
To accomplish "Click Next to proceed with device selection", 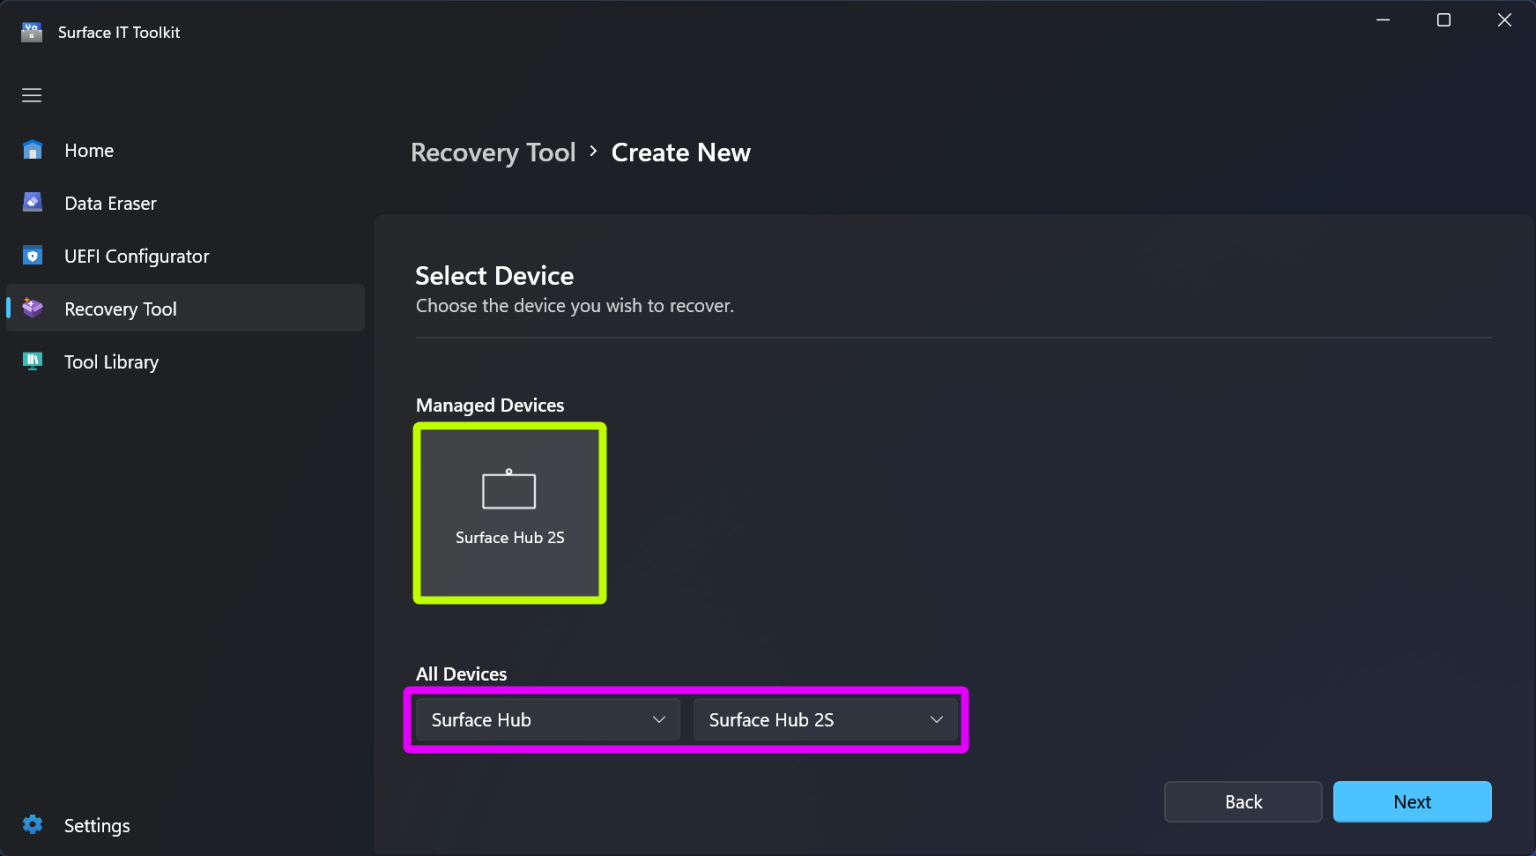I will 1412,801.
